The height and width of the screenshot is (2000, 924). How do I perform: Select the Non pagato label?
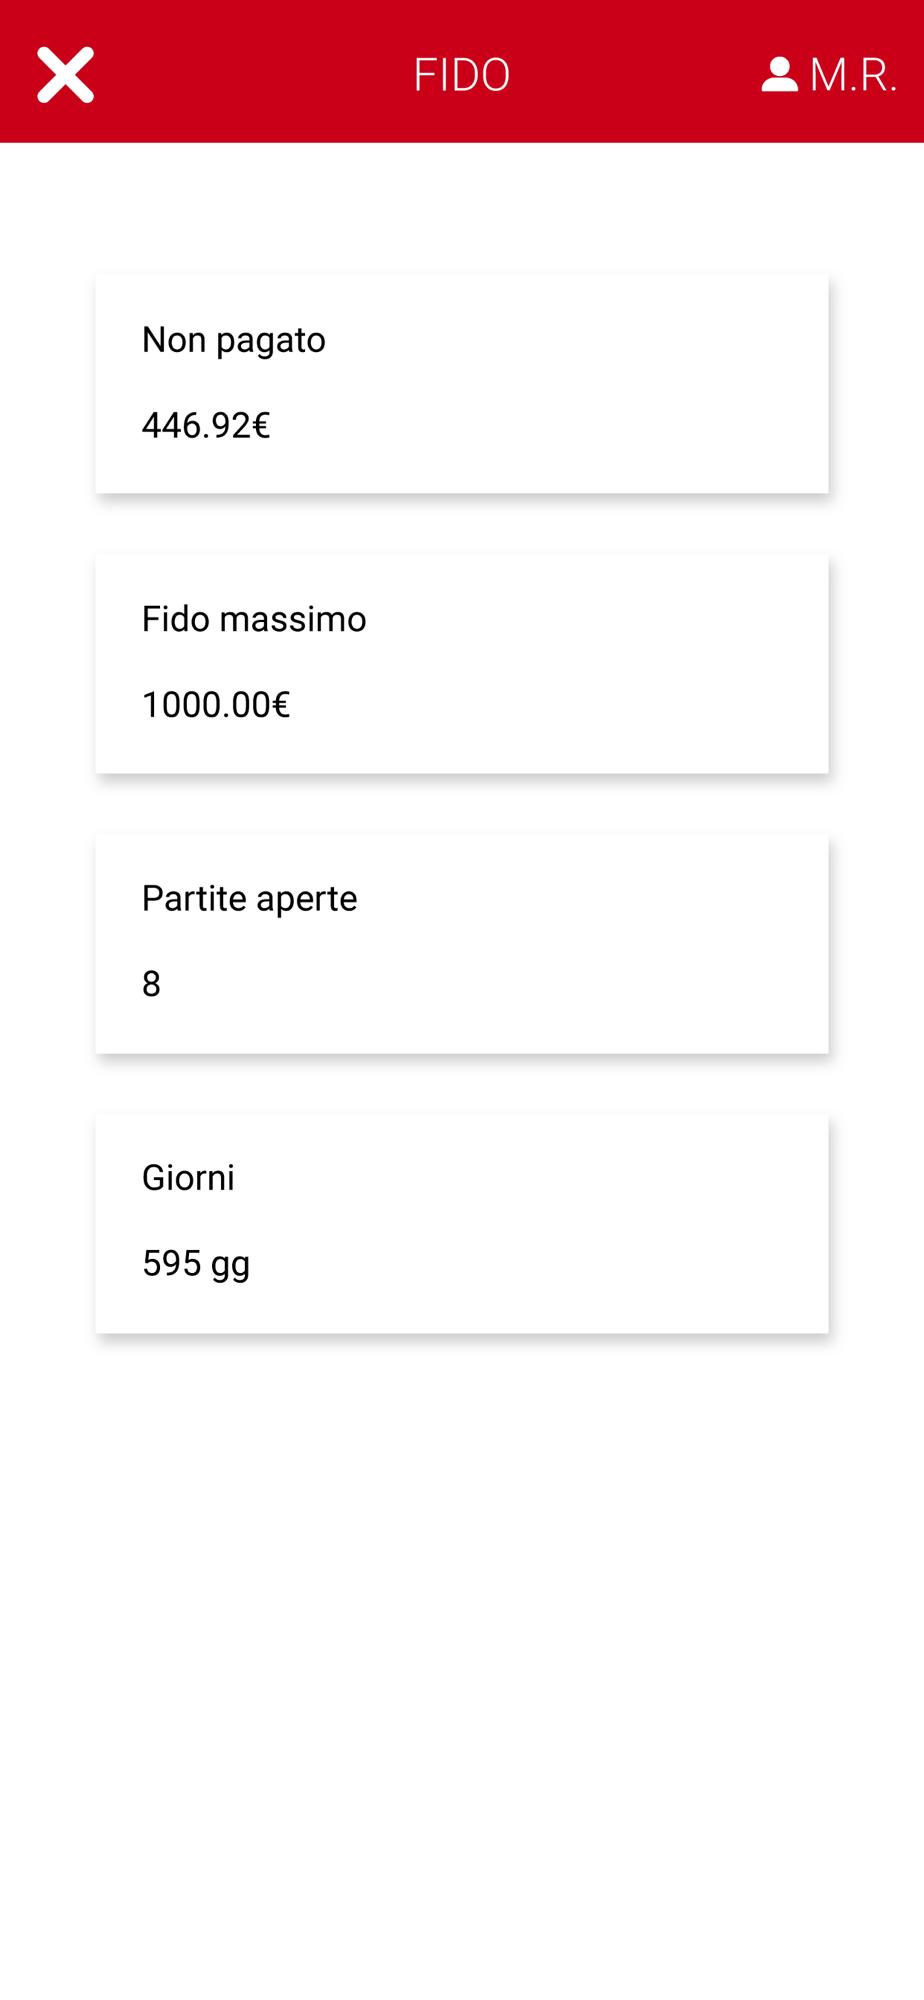[x=234, y=340]
